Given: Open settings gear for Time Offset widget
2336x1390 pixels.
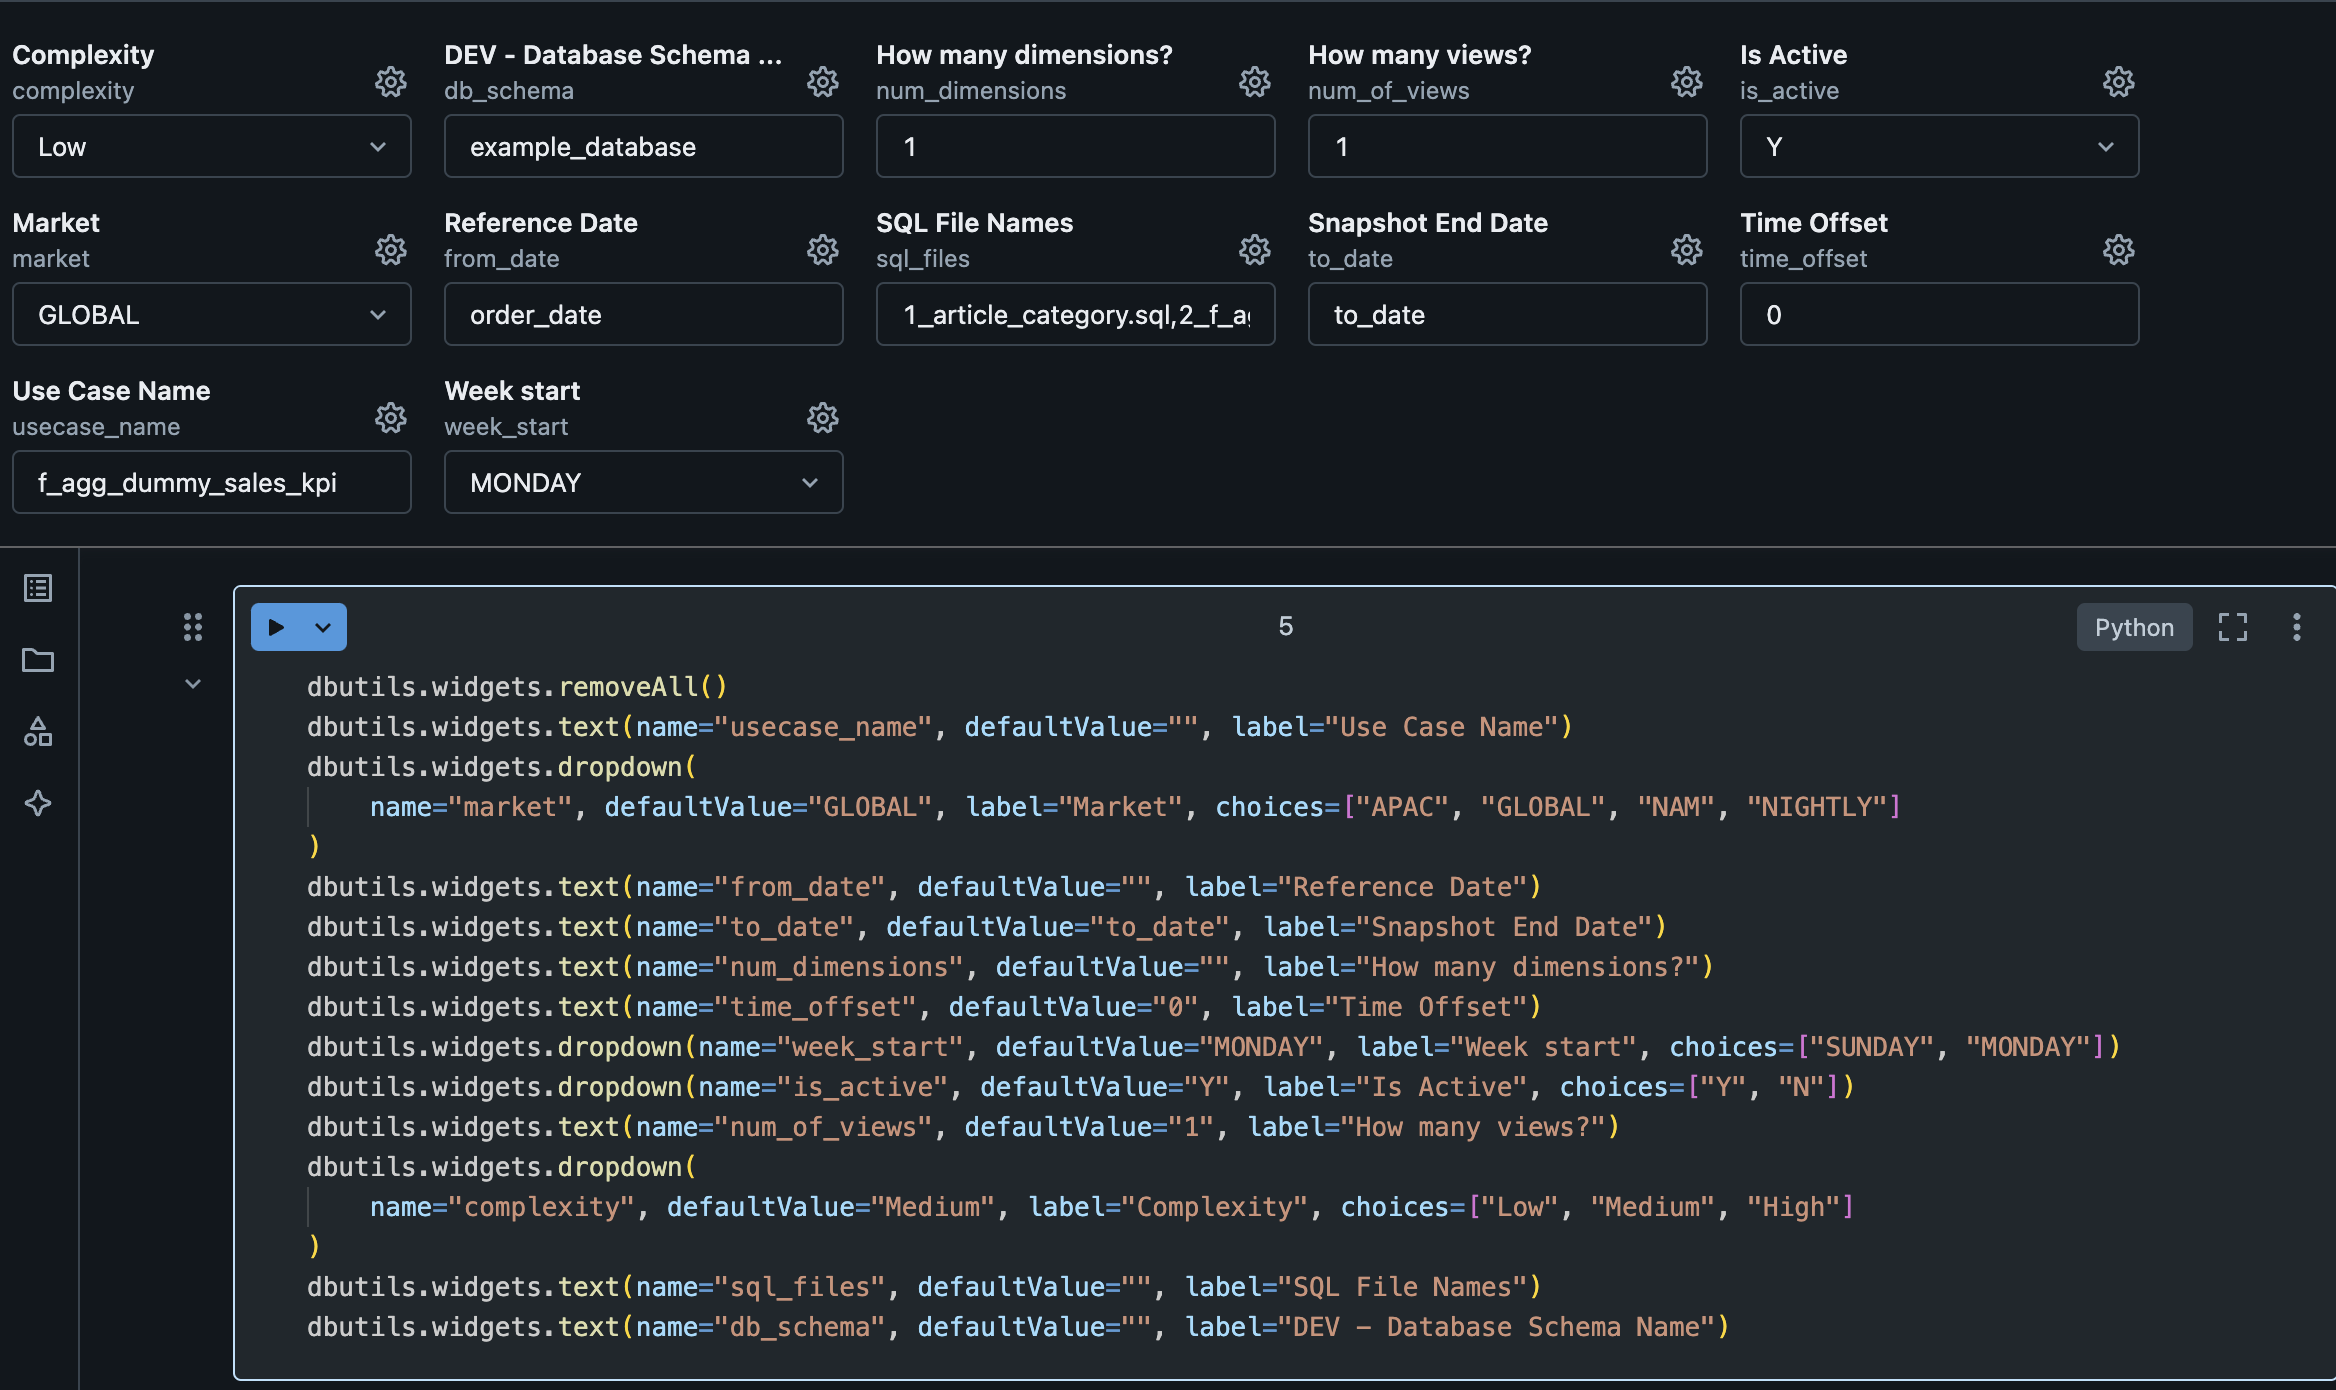Looking at the screenshot, I should 2118,250.
